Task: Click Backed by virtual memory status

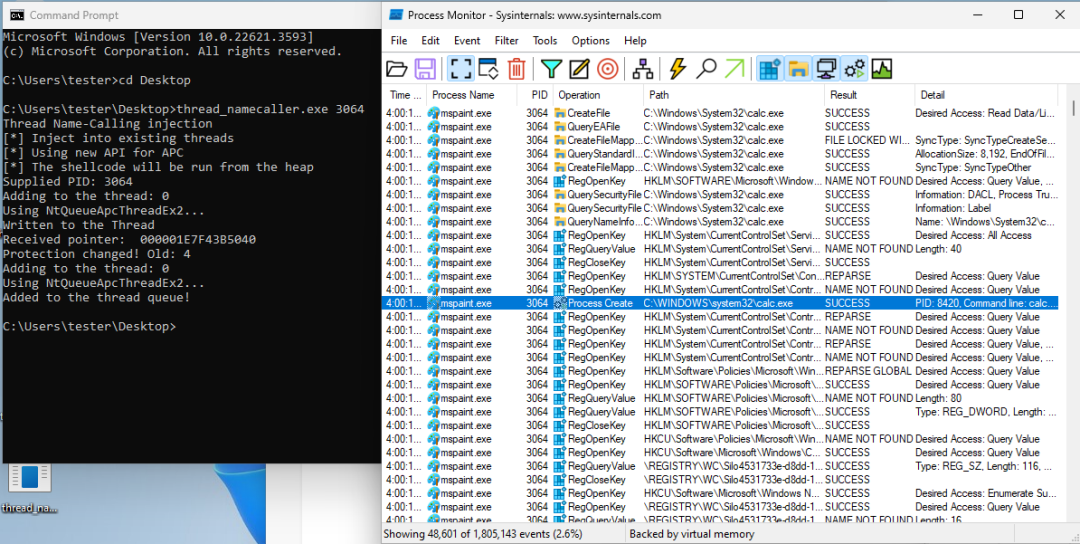Action: (692, 534)
